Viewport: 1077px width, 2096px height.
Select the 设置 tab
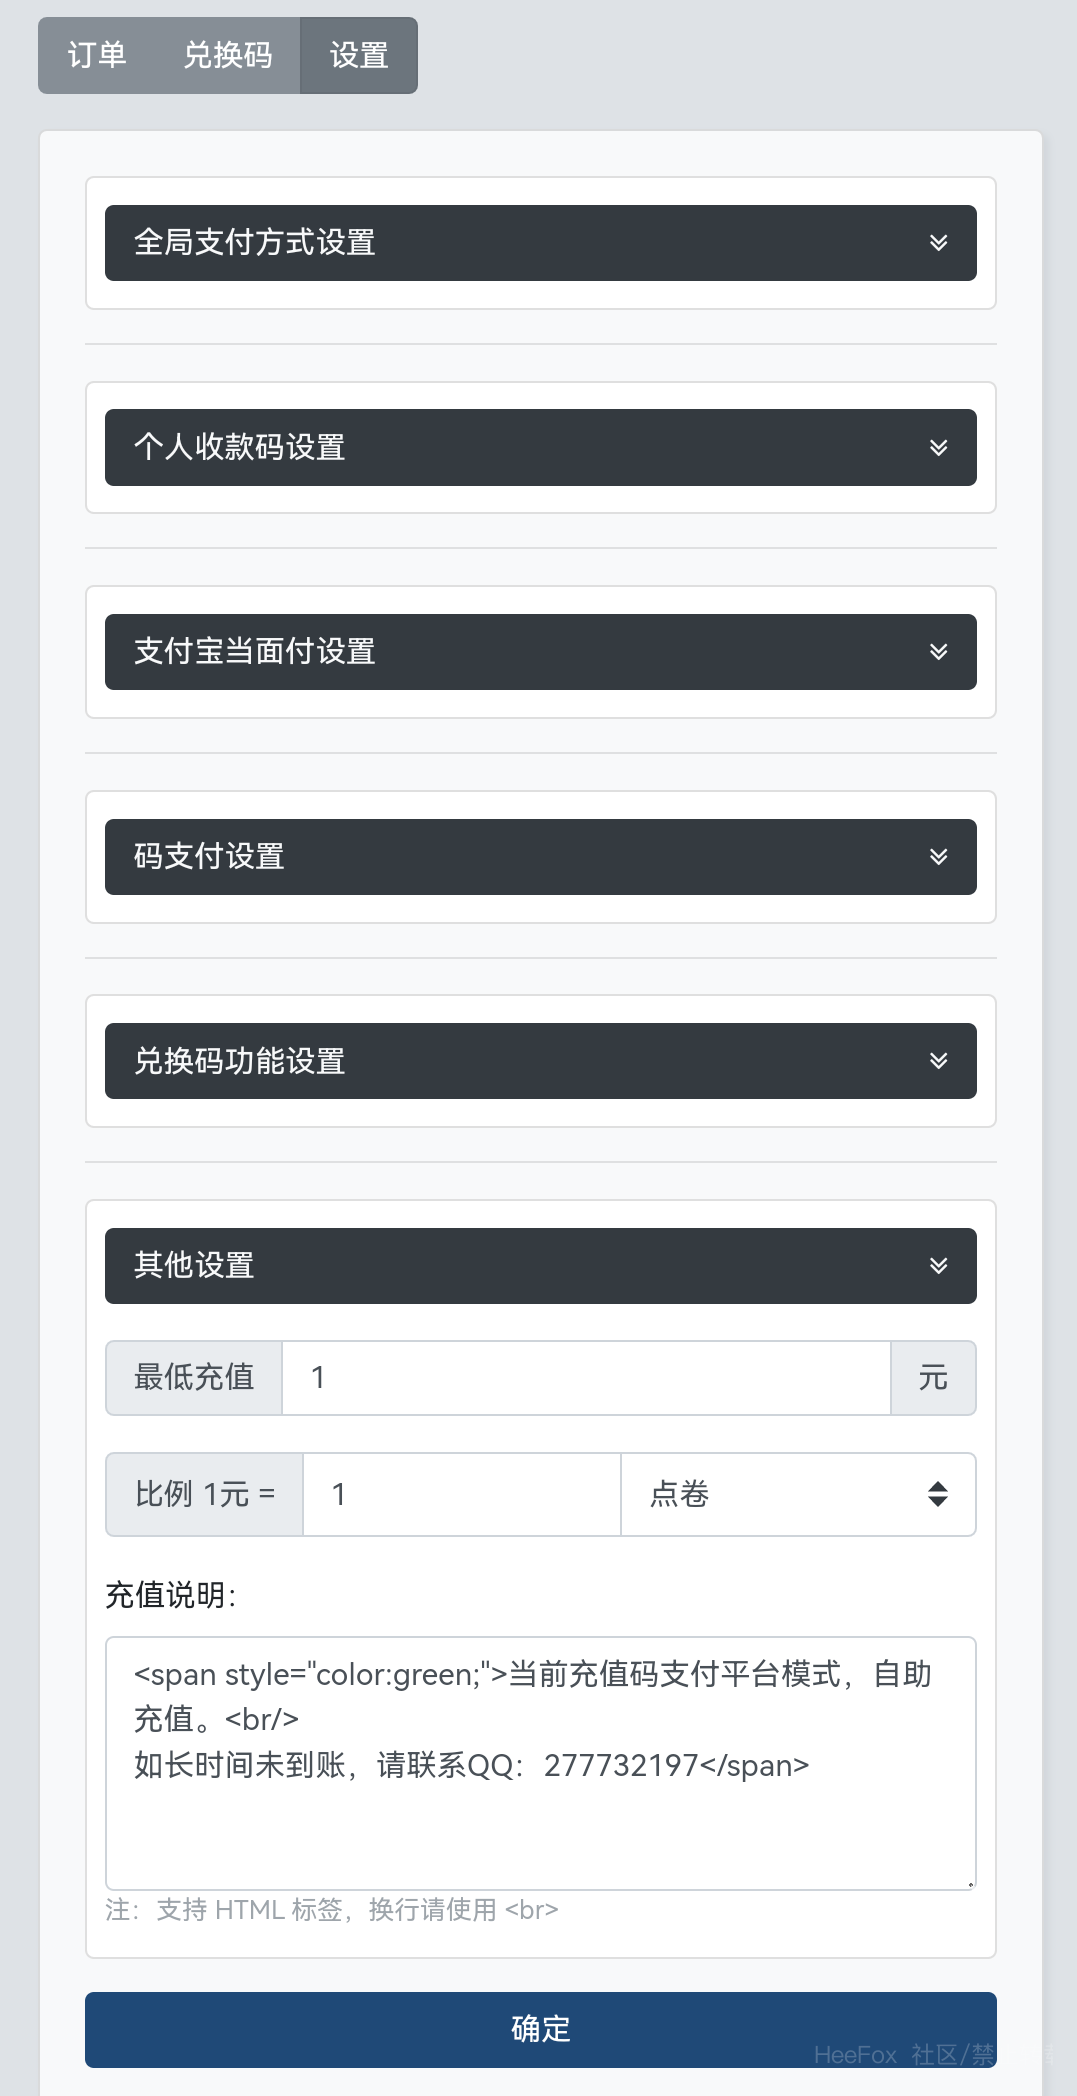[359, 56]
